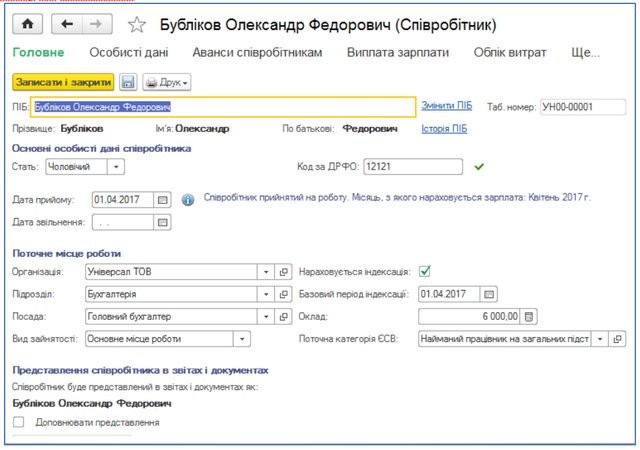The width and height of the screenshot is (640, 450).
Task: Add this page to favorites star
Action: pos(138,23)
